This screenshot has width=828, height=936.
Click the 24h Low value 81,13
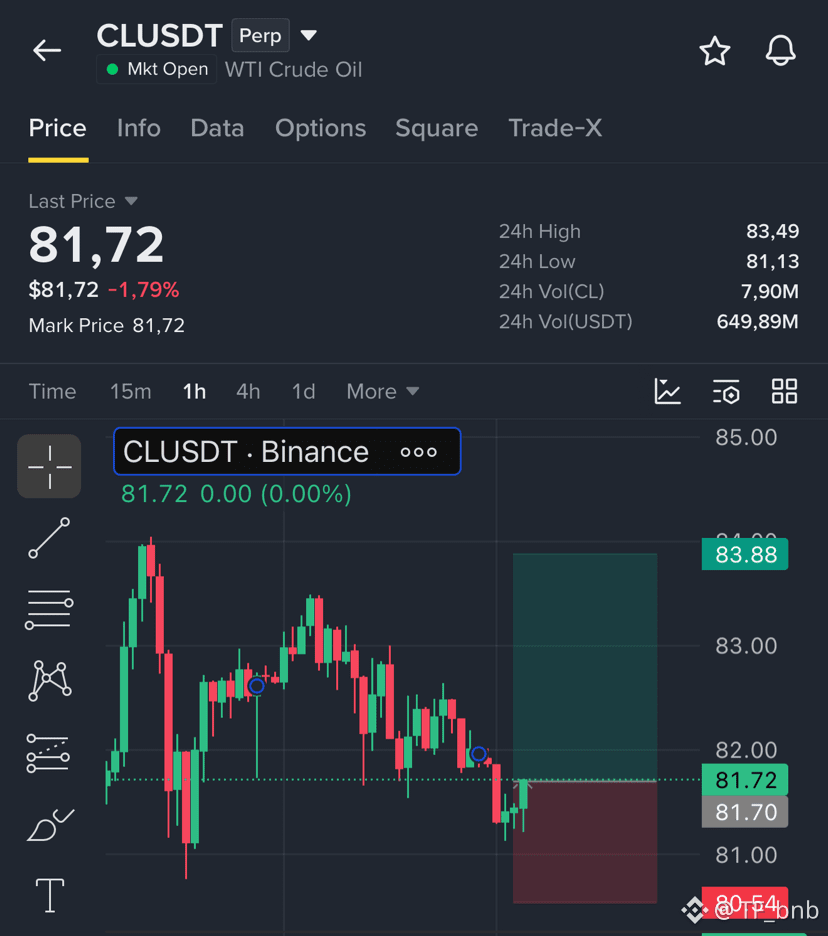pos(772,261)
